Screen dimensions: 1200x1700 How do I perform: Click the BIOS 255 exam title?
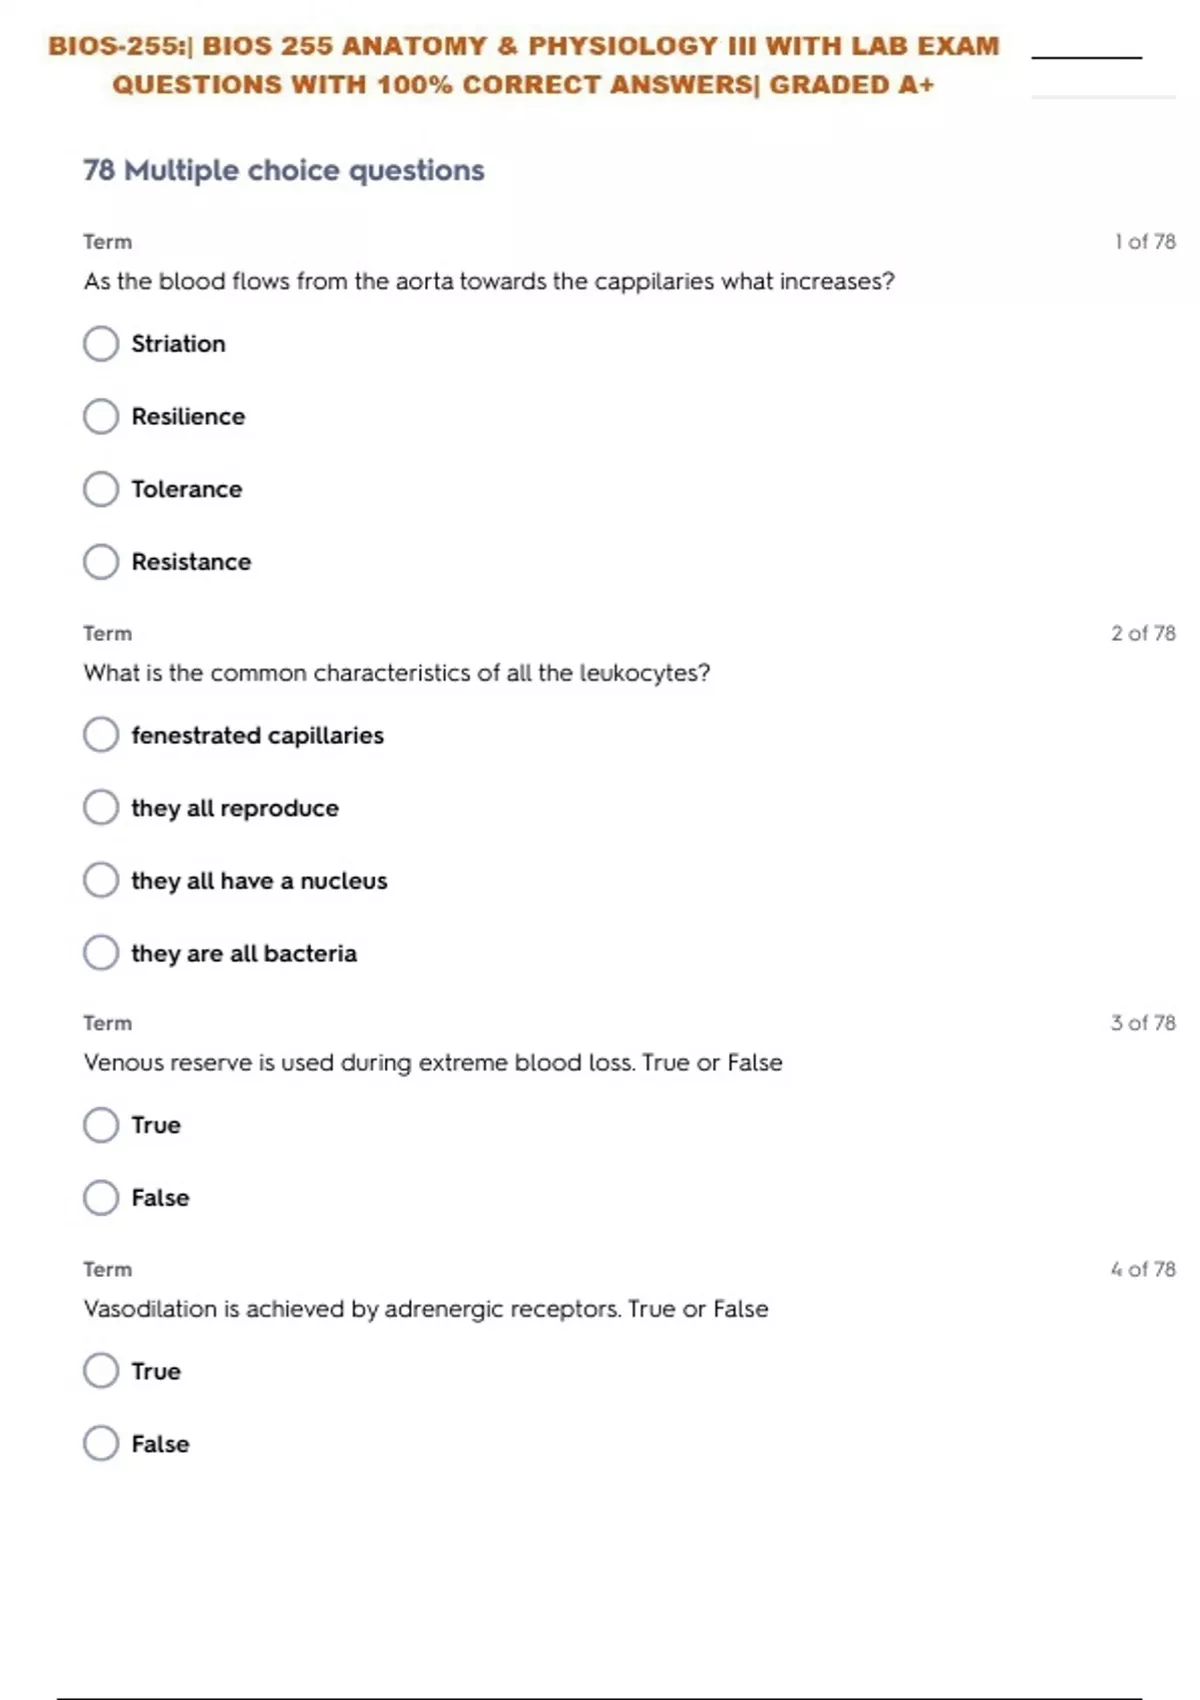(x=523, y=65)
